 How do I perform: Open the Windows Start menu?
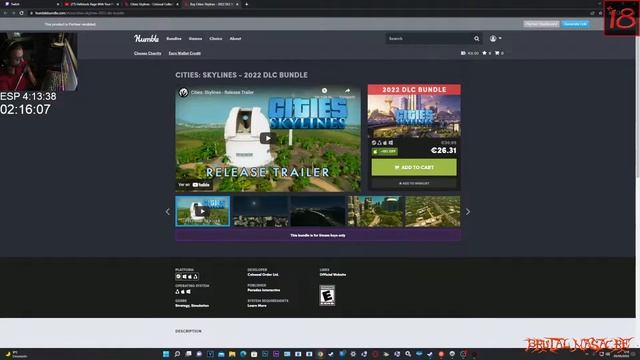166,354
